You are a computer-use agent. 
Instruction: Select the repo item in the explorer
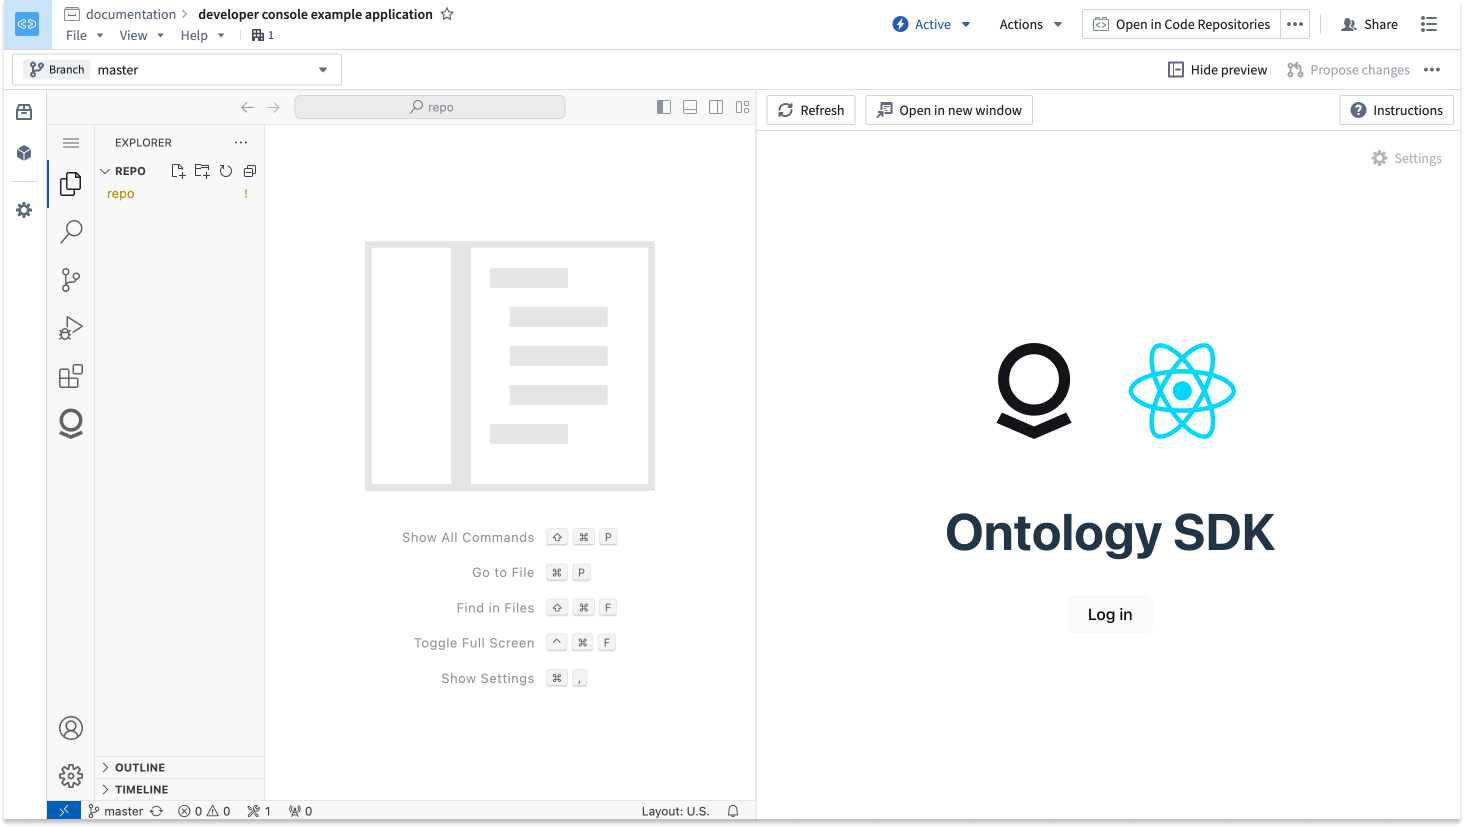(x=180, y=194)
